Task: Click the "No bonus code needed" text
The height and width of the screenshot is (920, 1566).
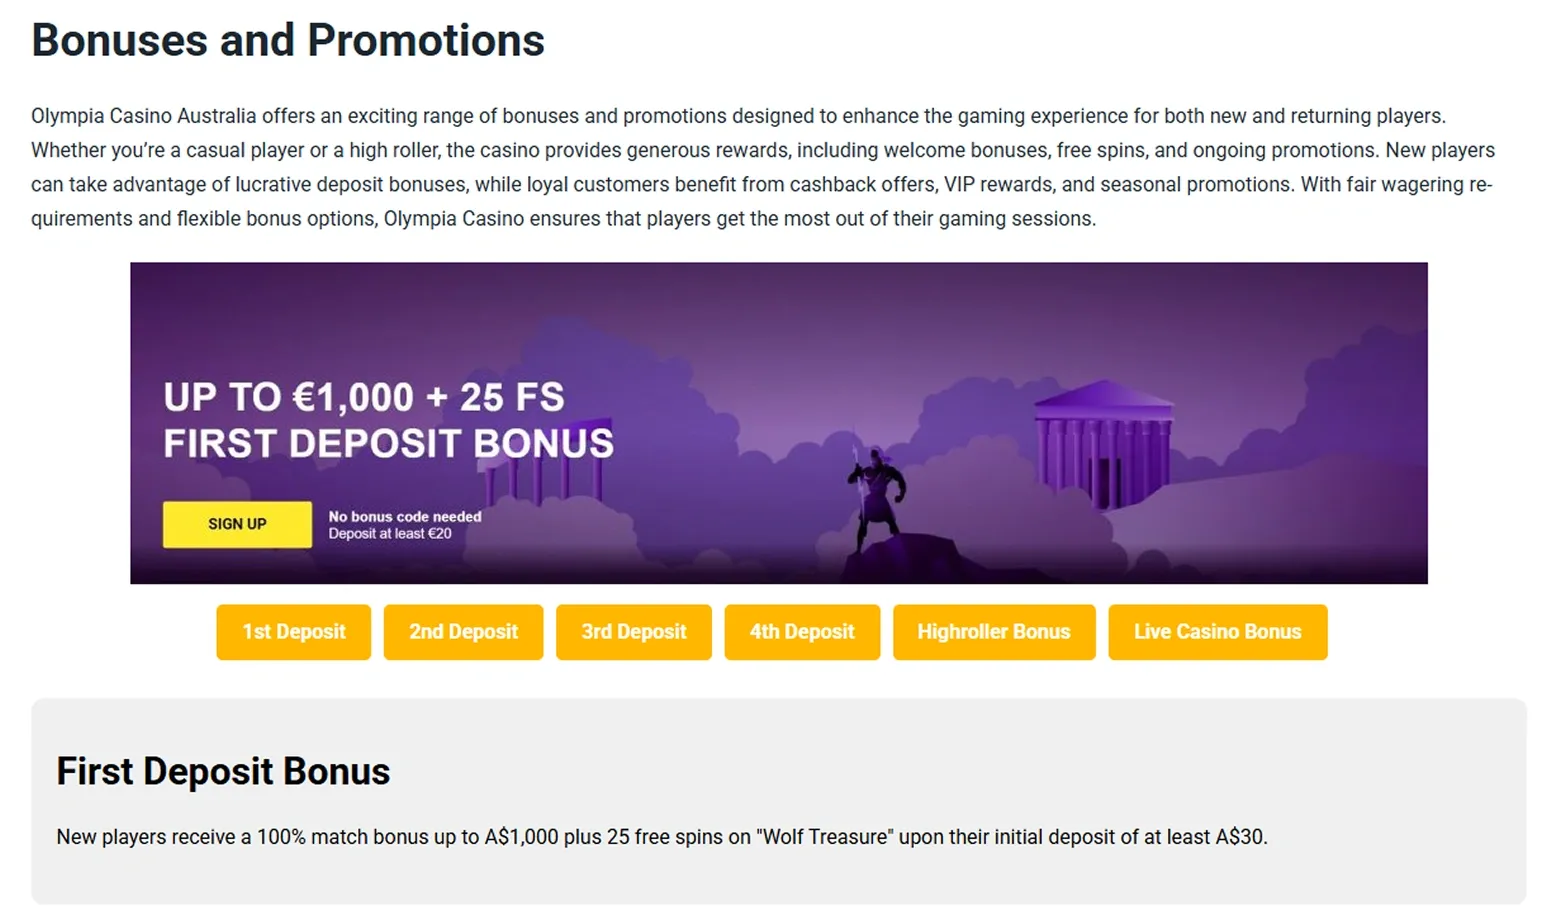Action: coord(405,516)
